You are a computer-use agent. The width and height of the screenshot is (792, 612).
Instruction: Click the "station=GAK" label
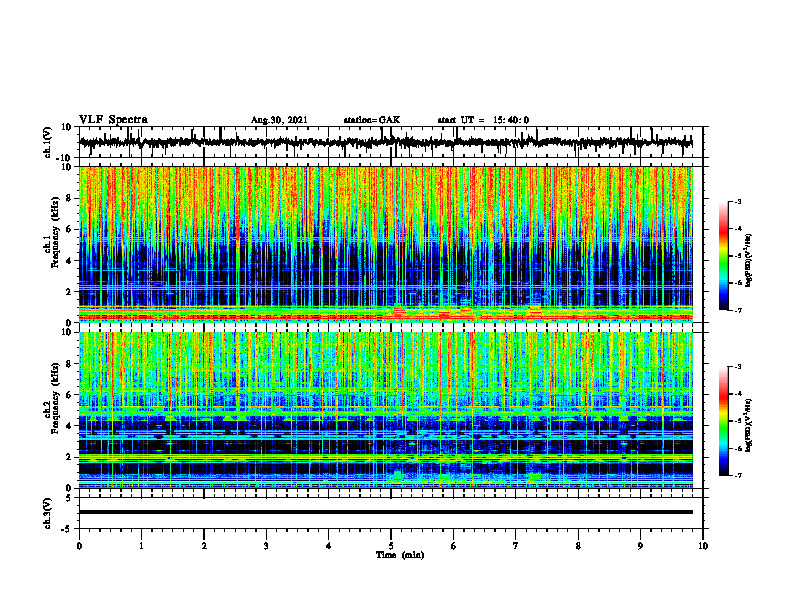click(372, 120)
